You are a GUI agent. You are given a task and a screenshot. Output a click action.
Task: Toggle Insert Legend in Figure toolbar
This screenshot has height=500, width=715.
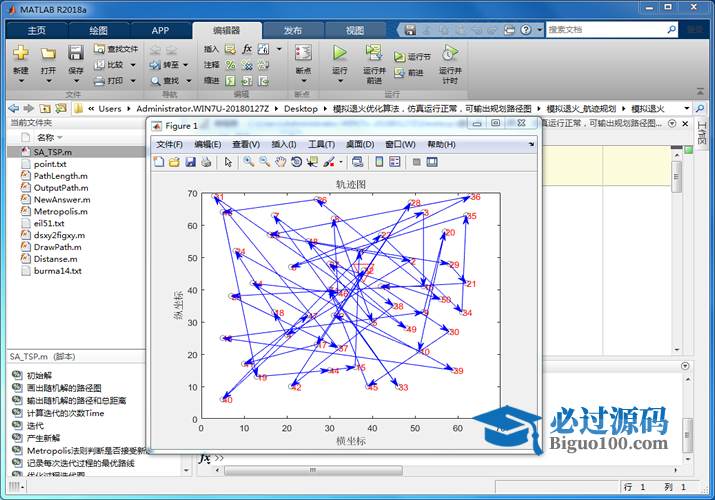point(394,161)
